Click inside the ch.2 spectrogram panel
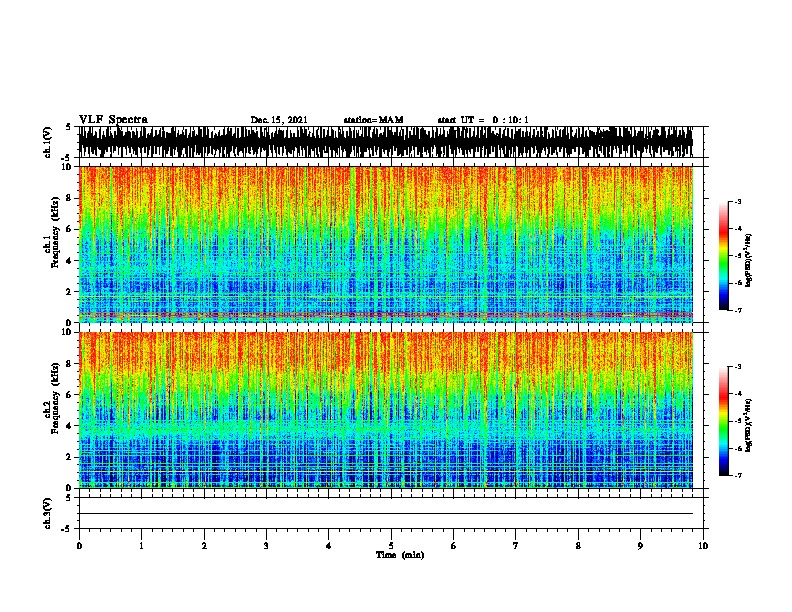 click(x=386, y=410)
